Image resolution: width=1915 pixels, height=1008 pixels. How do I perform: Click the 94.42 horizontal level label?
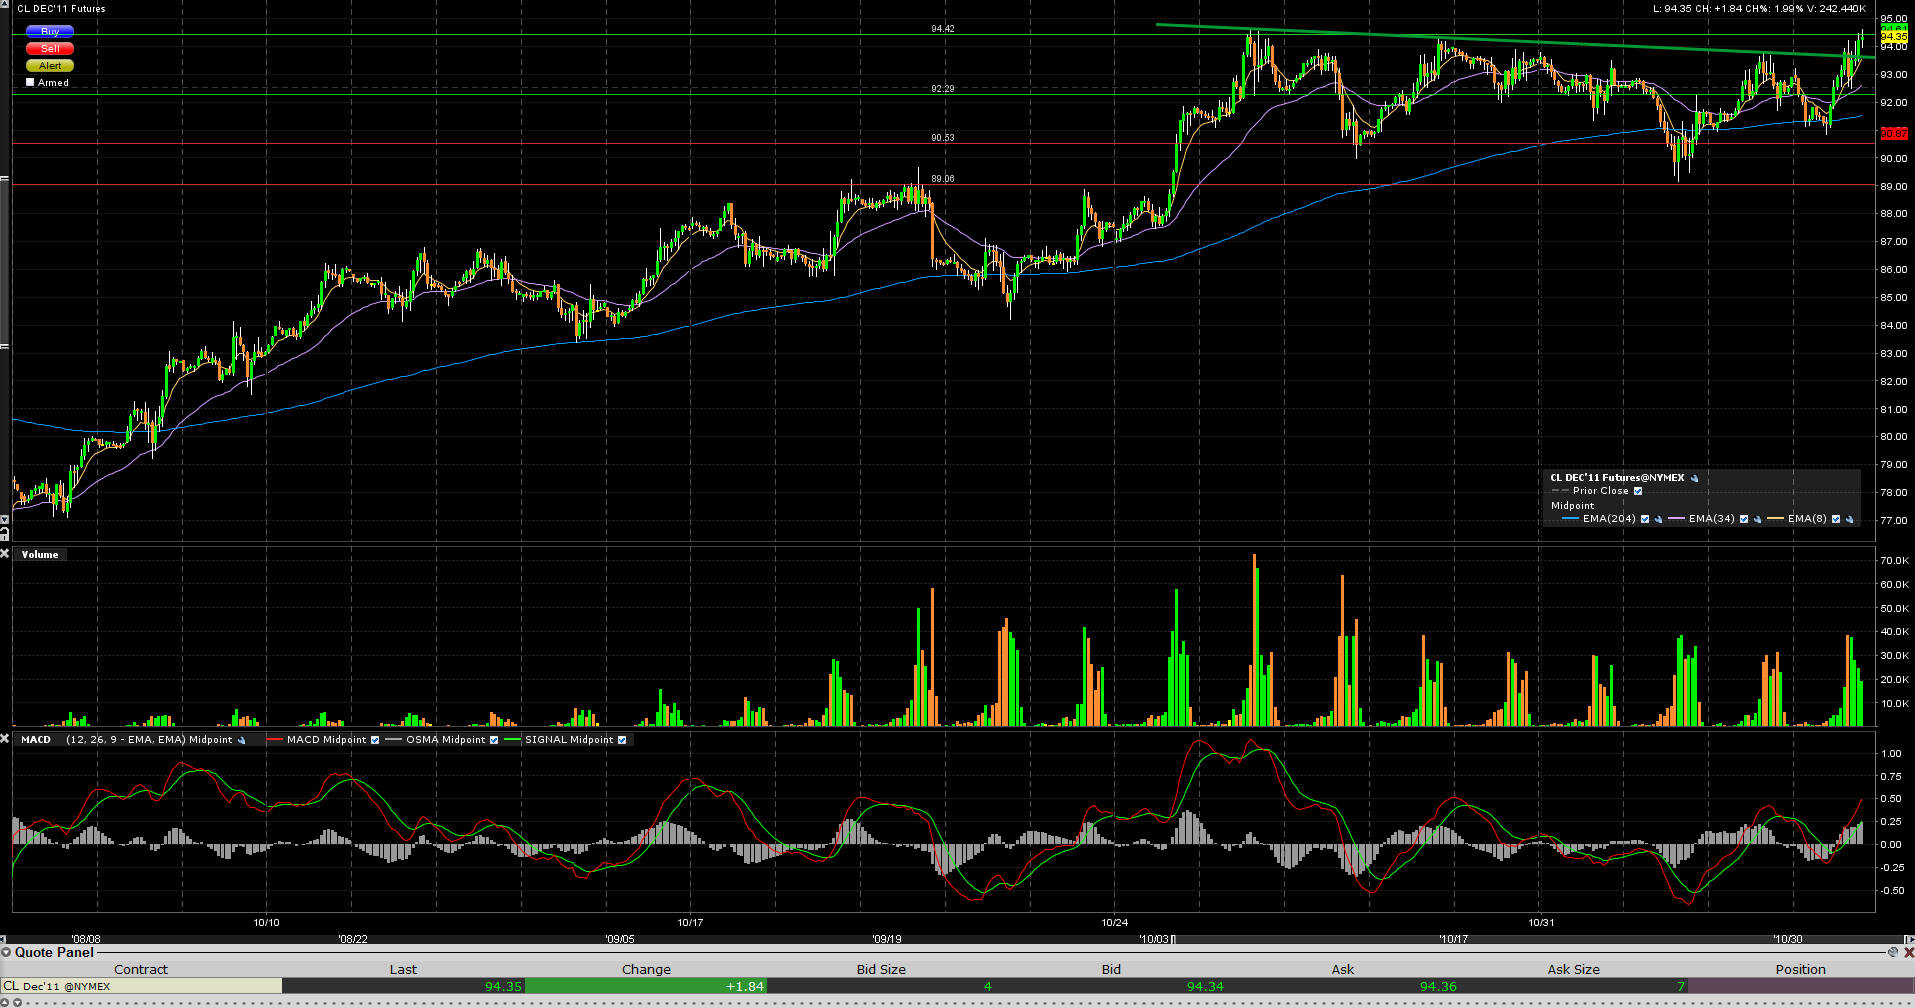[943, 29]
